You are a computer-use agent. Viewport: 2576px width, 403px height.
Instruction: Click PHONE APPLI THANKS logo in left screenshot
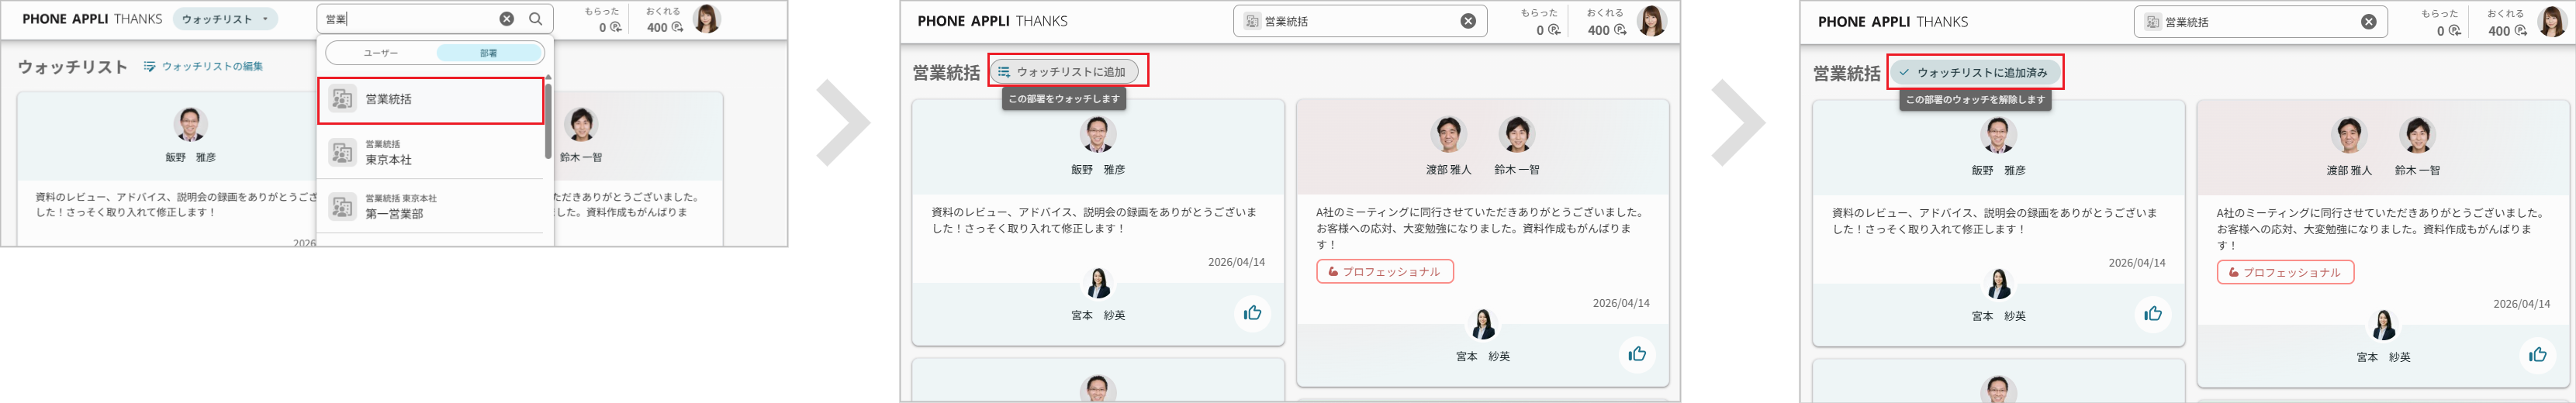coord(92,19)
